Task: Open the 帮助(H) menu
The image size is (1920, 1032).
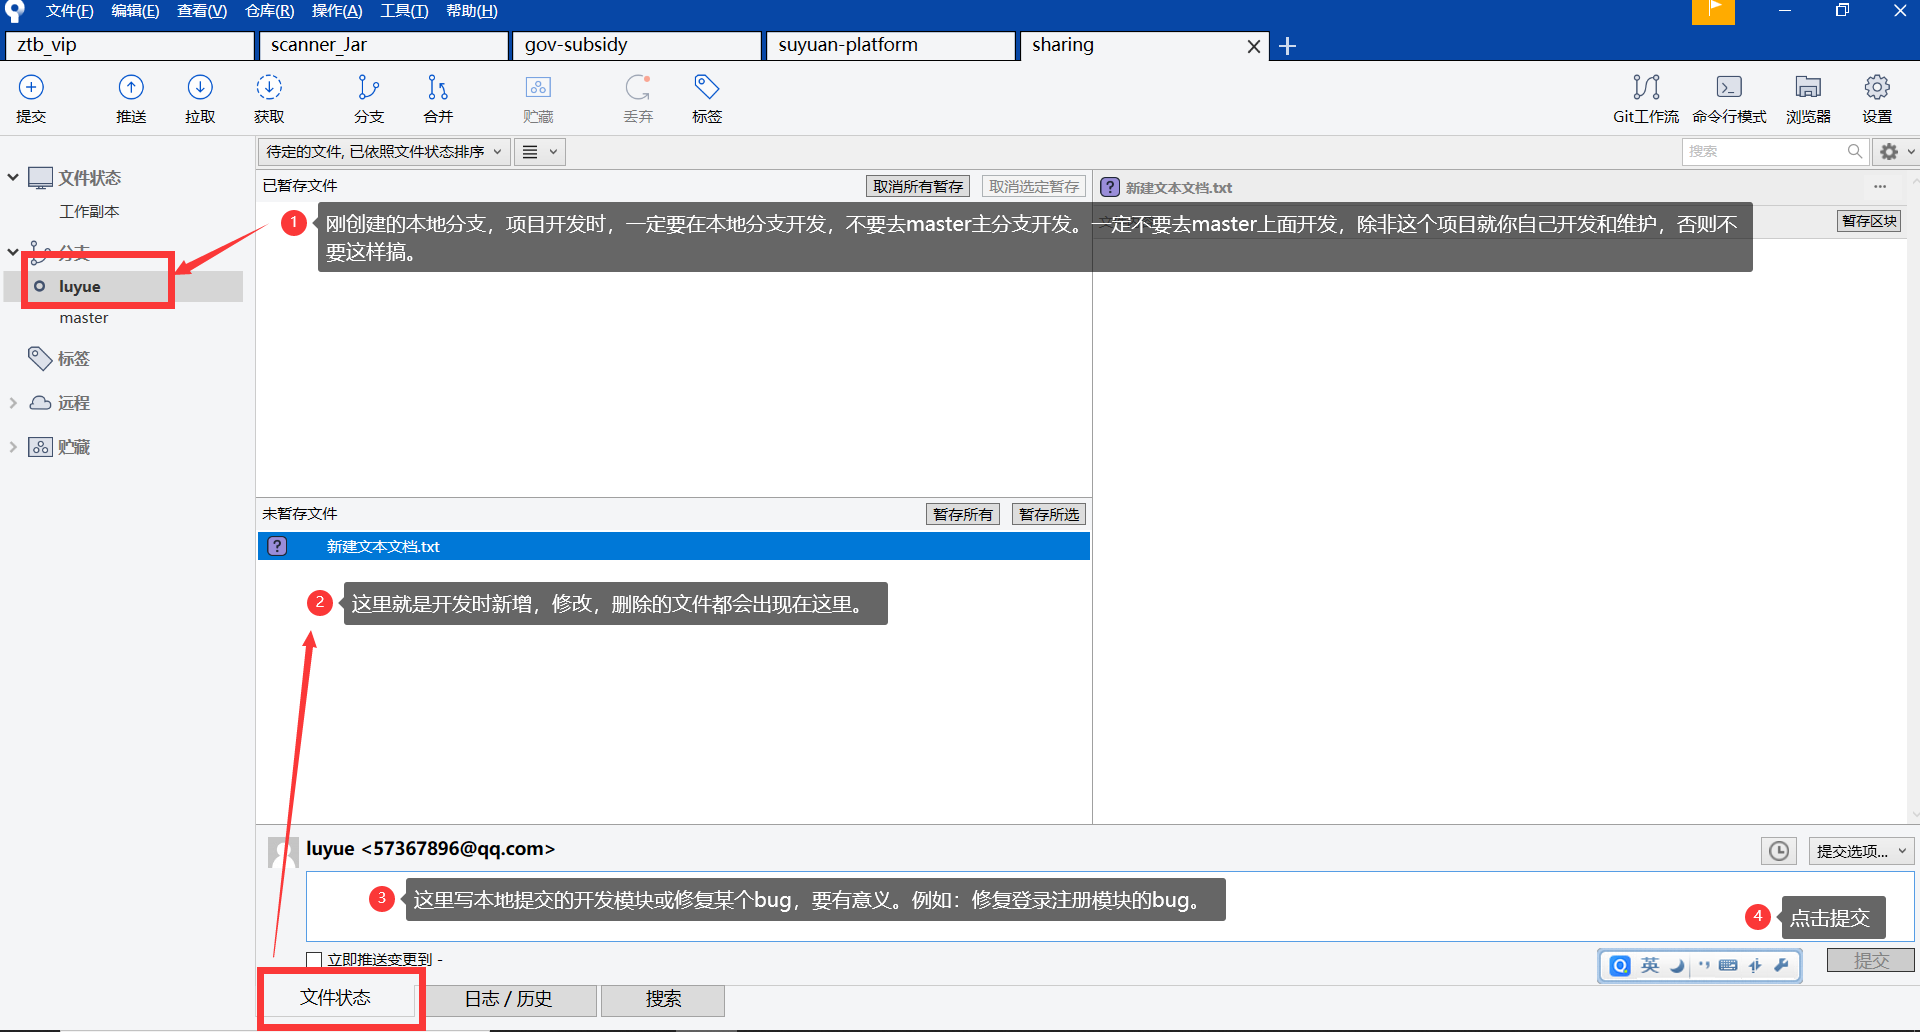Action: point(472,11)
